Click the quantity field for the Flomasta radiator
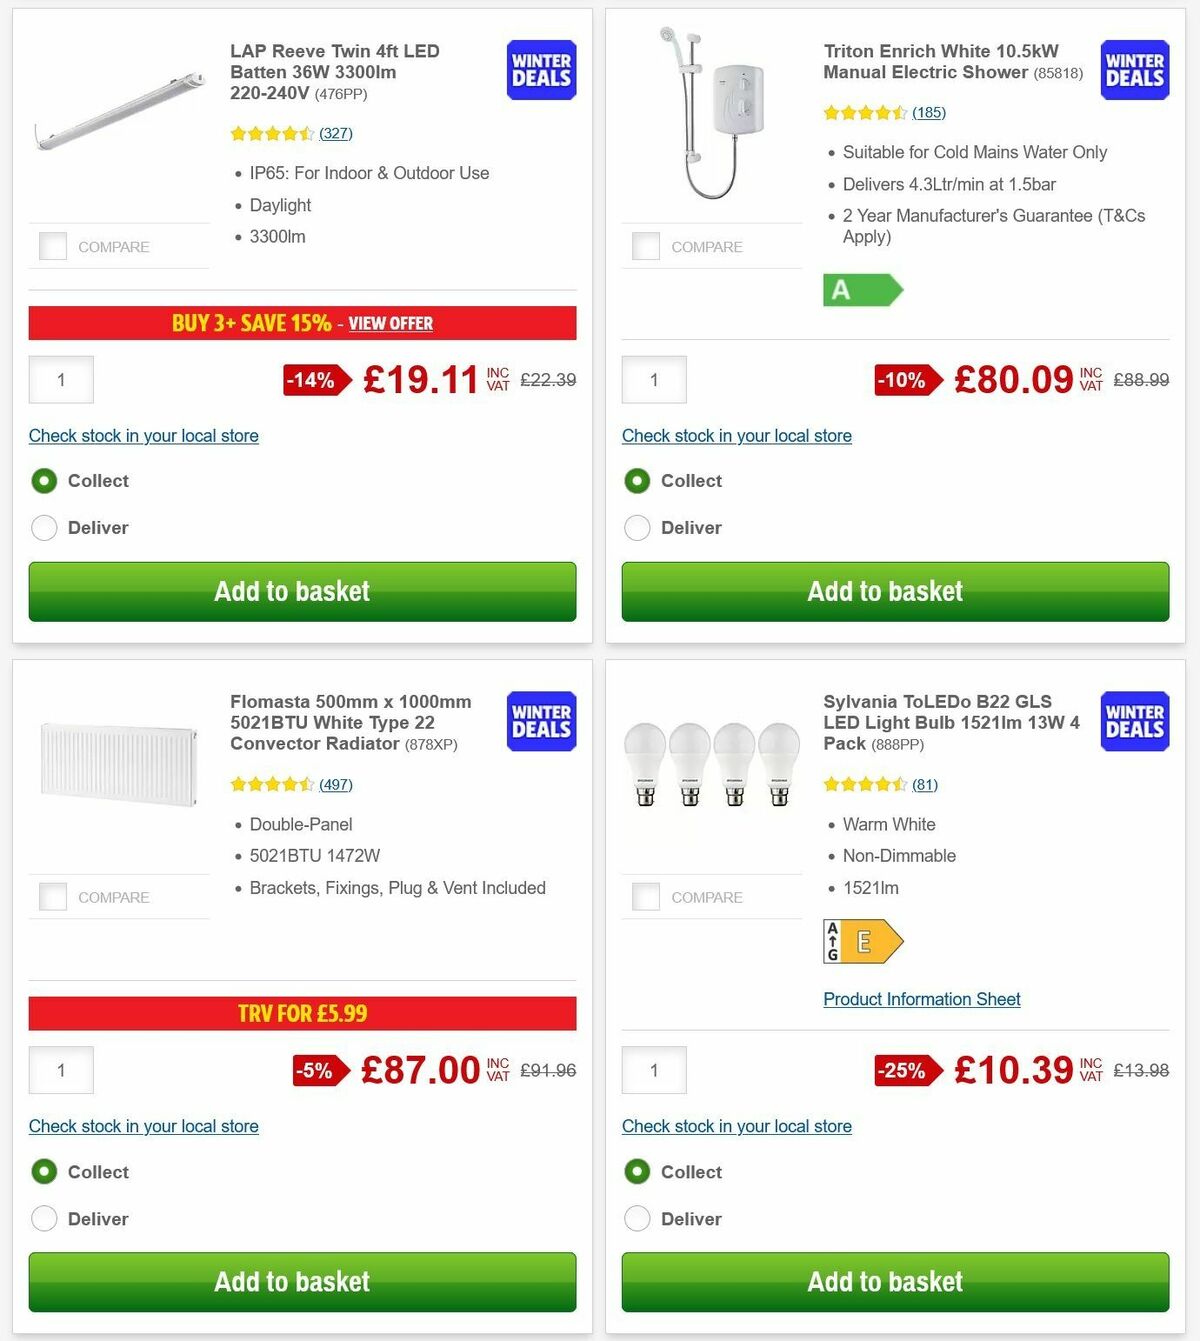The height and width of the screenshot is (1341, 1200). pyautogui.click(x=60, y=1070)
